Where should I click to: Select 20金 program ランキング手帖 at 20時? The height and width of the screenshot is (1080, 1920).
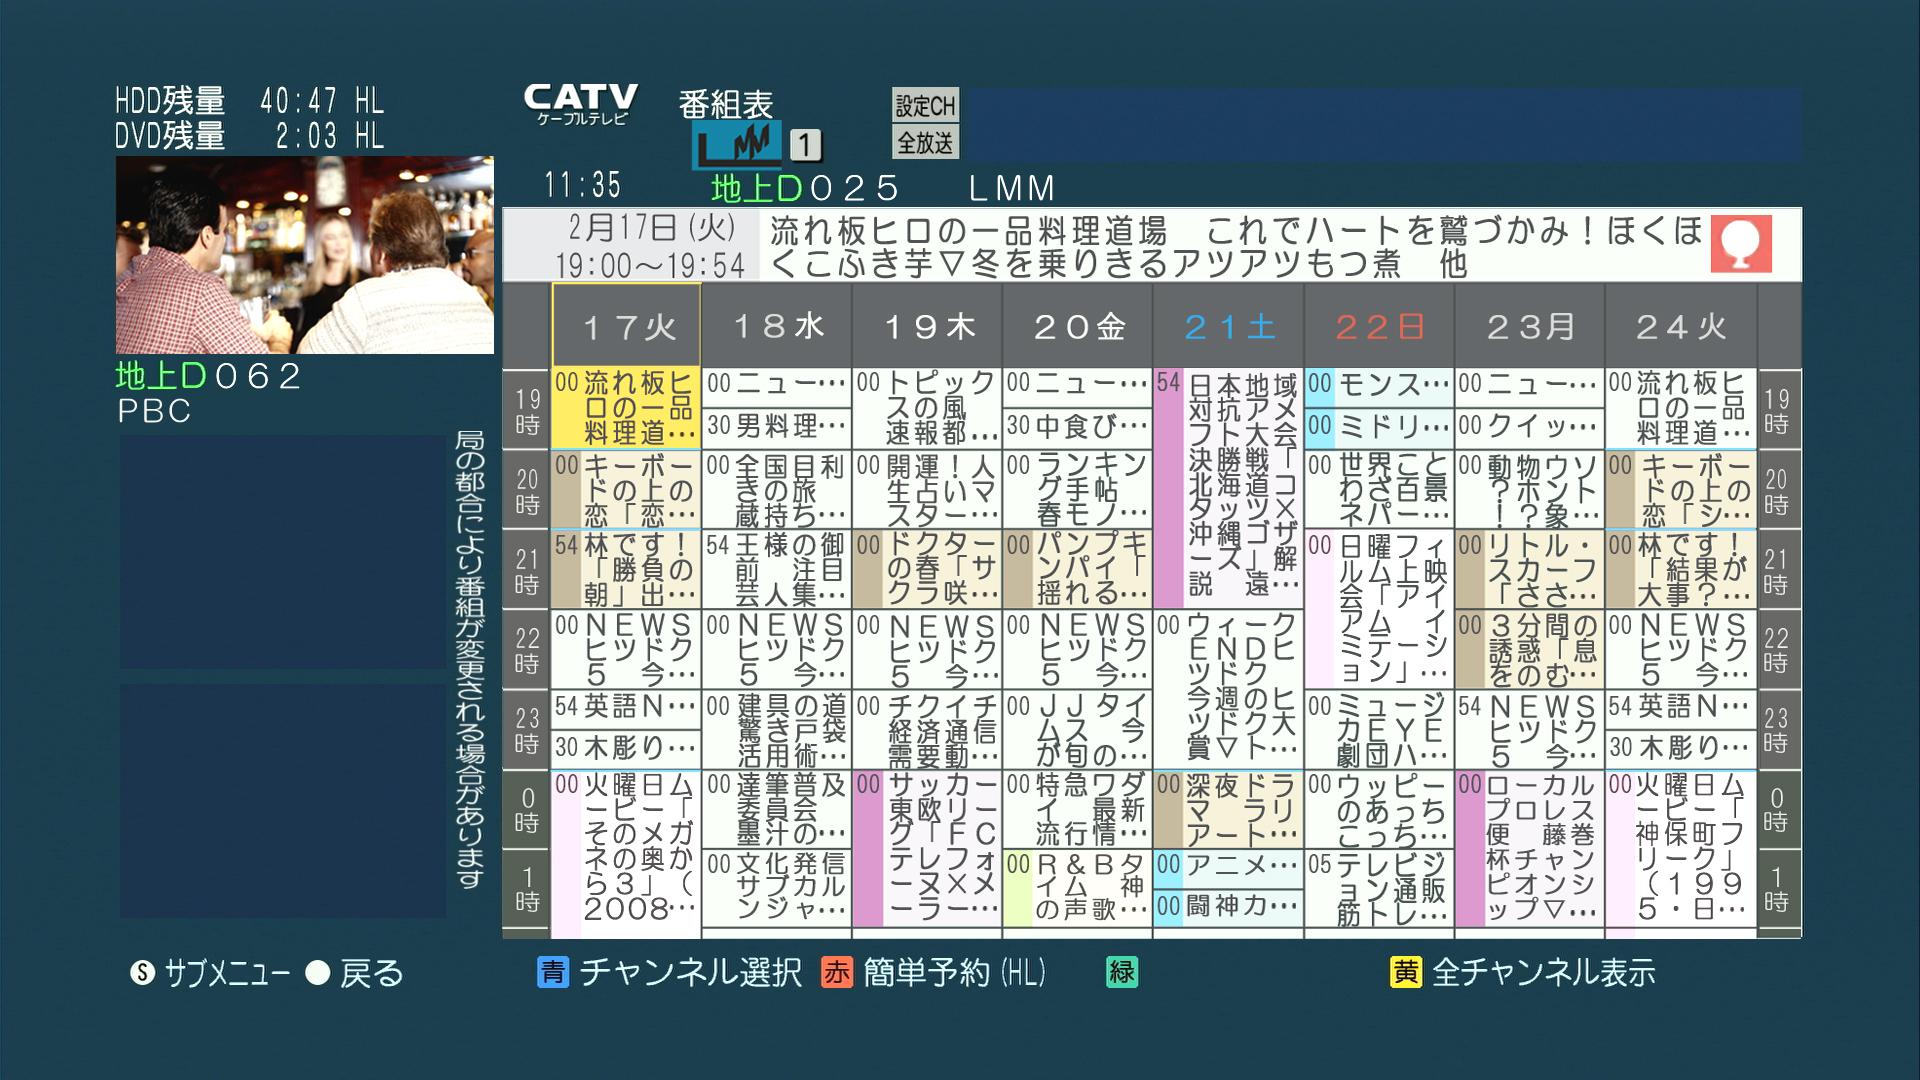1077,489
